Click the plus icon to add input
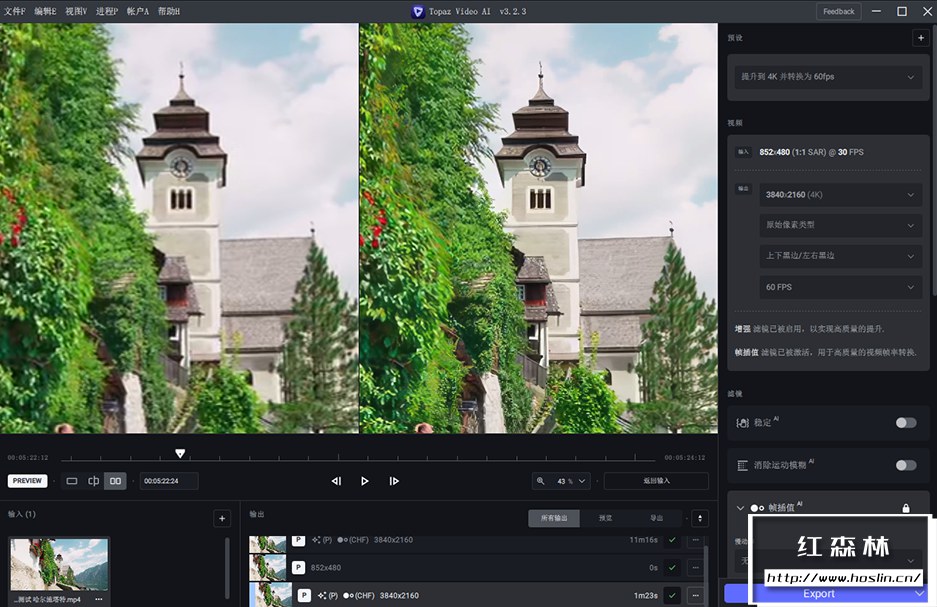This screenshot has height=607, width=937. coord(221,518)
